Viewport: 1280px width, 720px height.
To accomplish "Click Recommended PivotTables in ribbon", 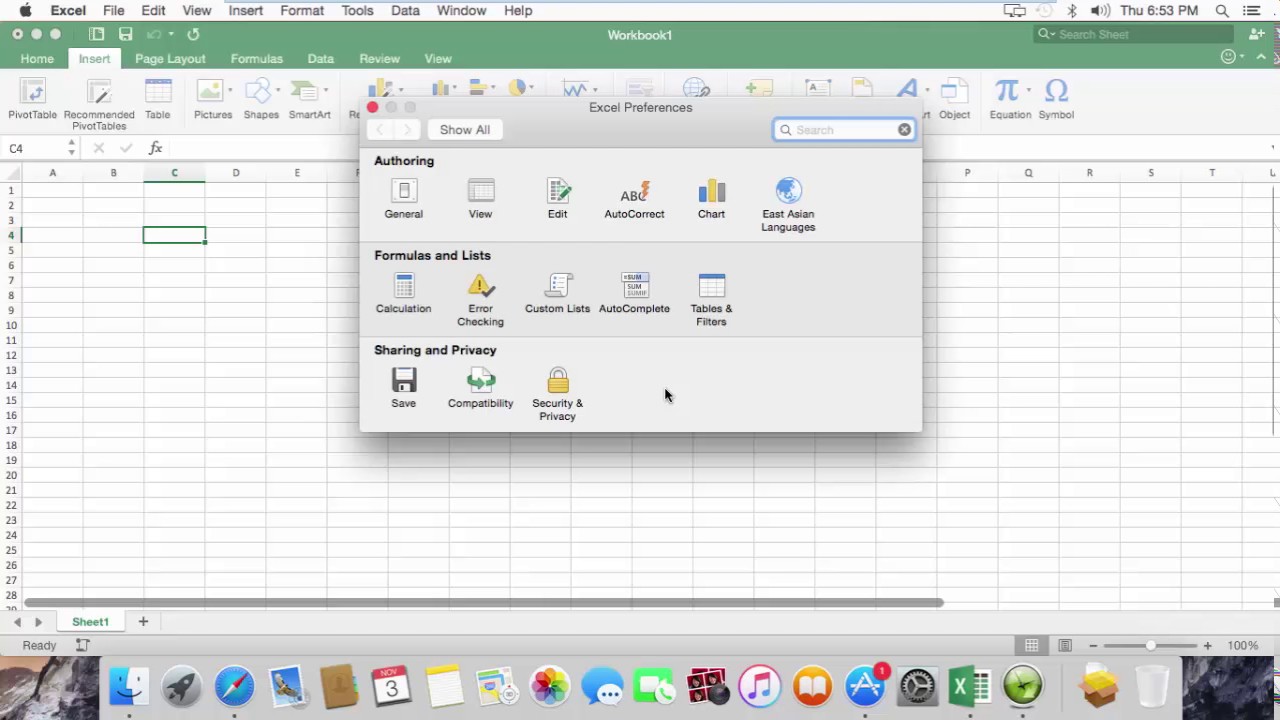I will 99,104.
